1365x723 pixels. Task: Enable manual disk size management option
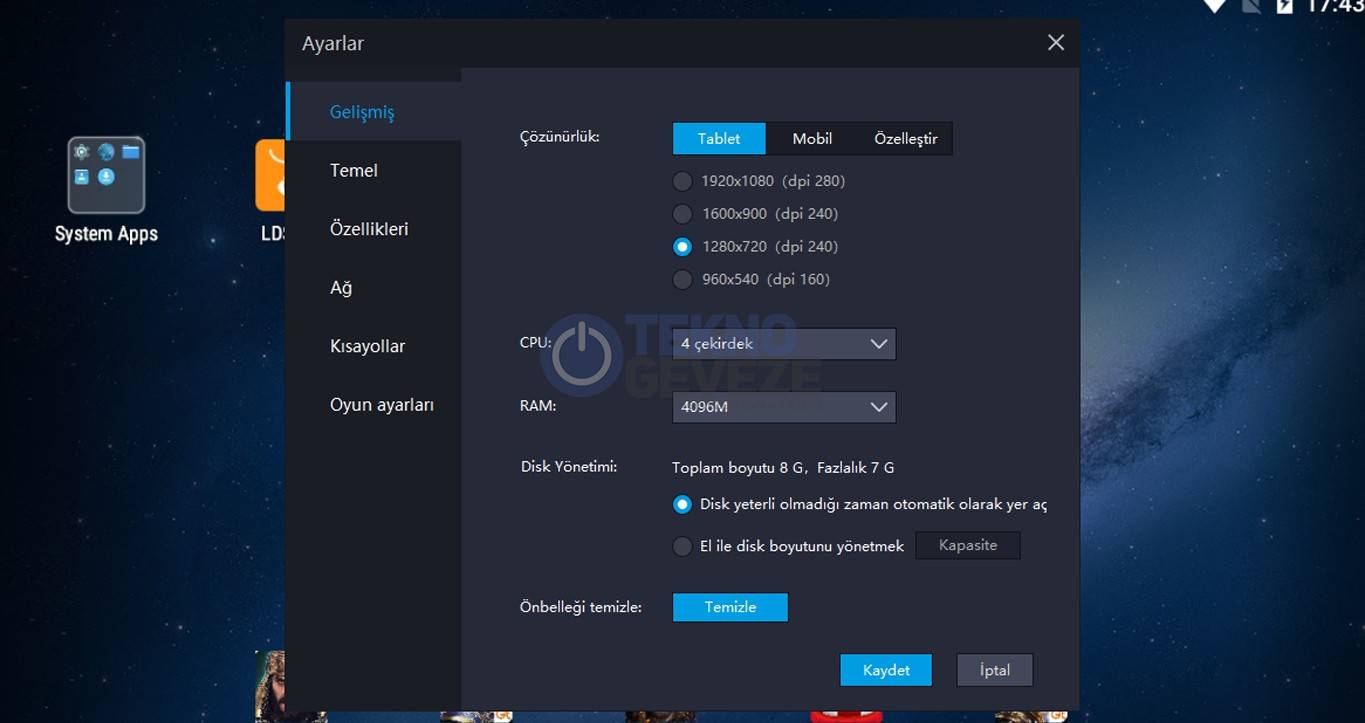(x=682, y=546)
